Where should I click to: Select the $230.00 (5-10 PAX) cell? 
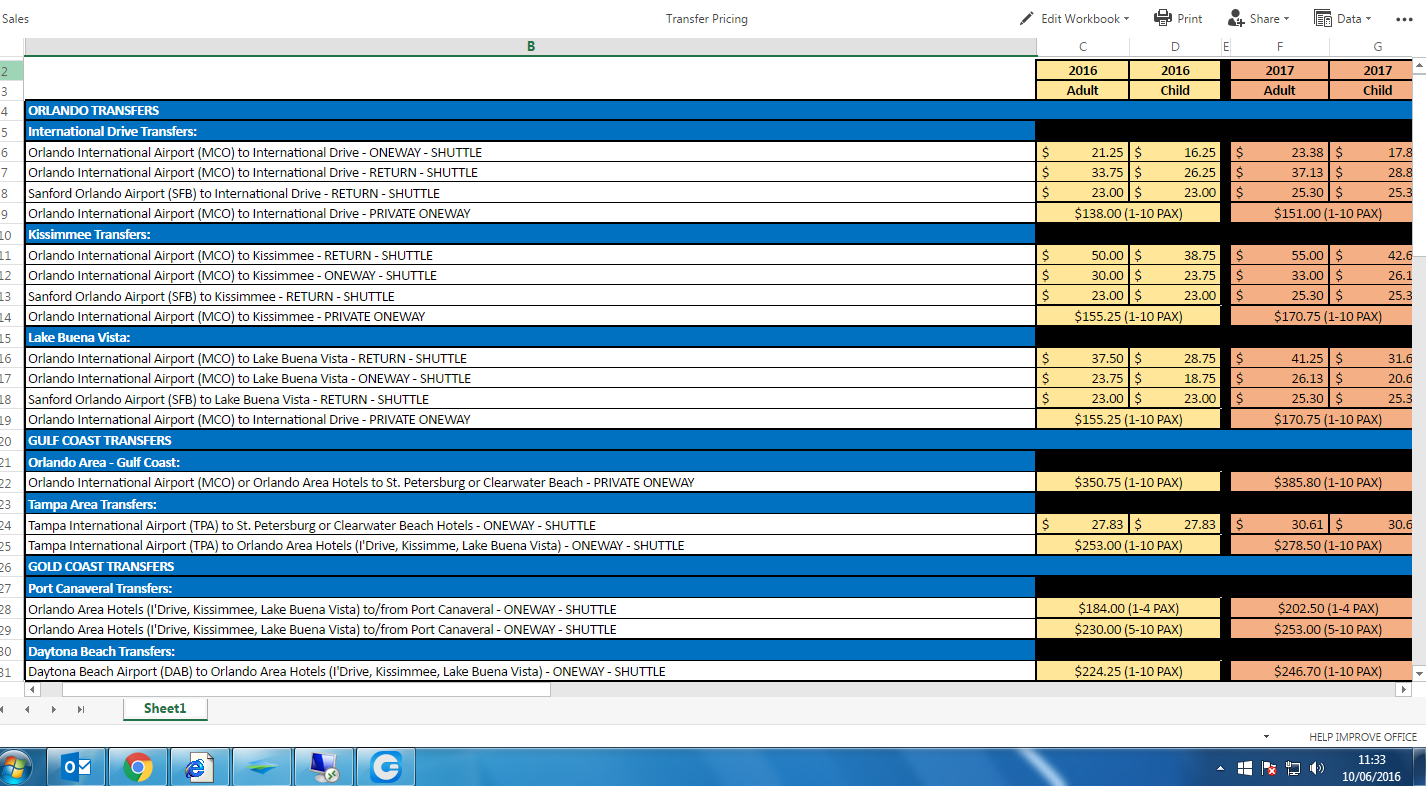(1129, 630)
